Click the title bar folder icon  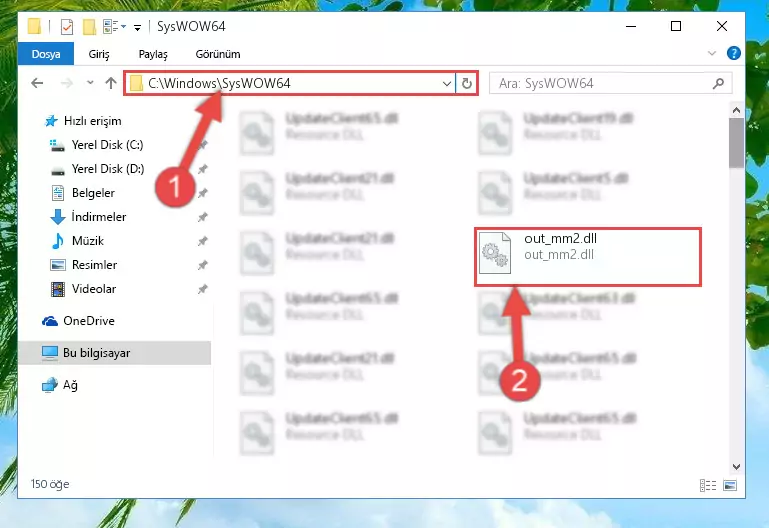tap(34, 26)
